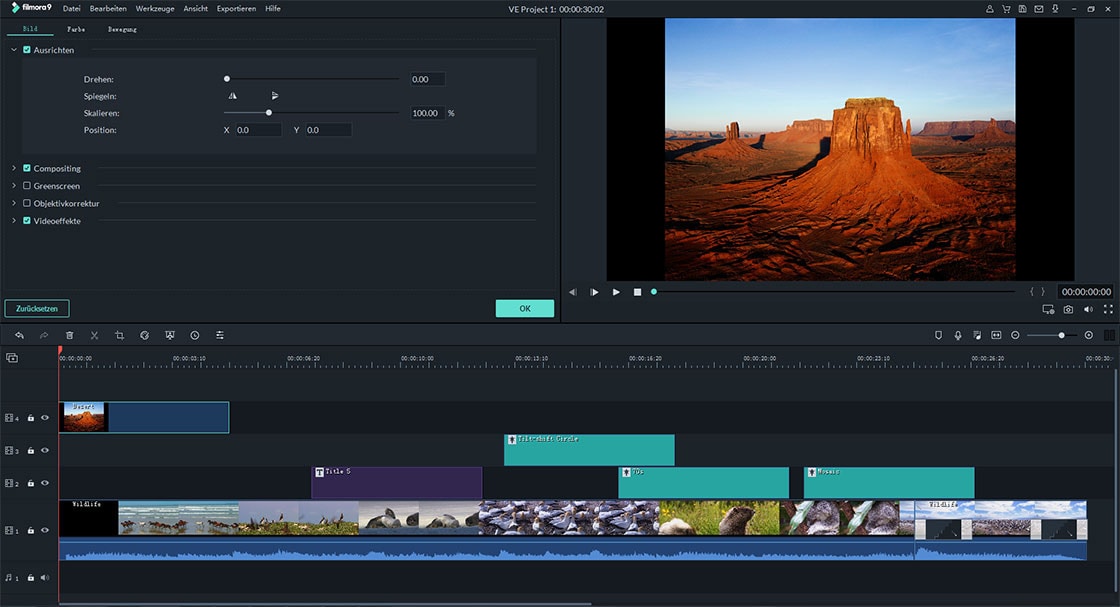Open the audio mixer icon

pos(977,335)
